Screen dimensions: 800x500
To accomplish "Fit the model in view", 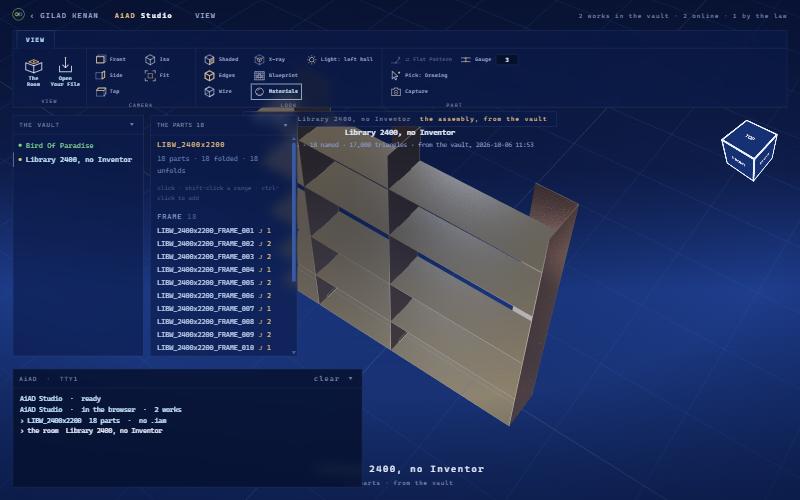I will click(x=157, y=75).
